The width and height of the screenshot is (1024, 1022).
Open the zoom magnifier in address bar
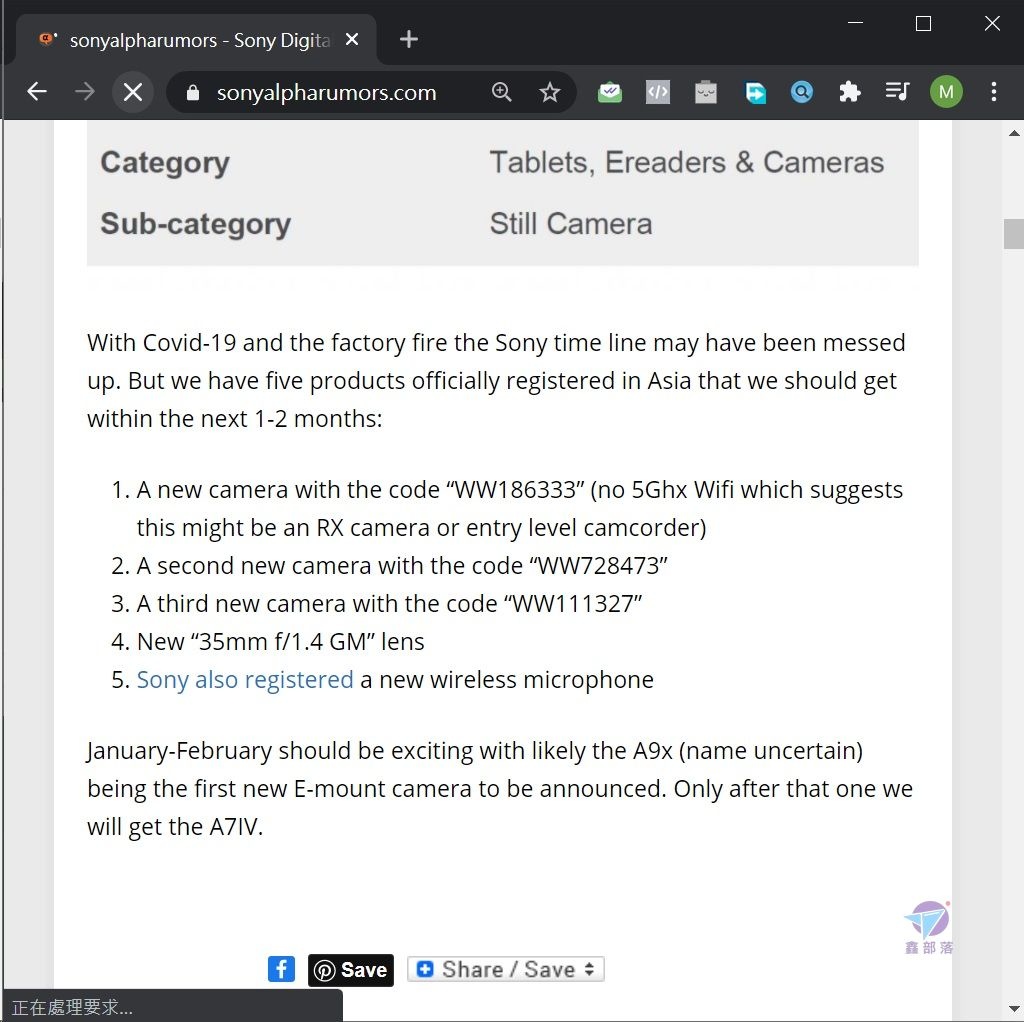coord(502,92)
